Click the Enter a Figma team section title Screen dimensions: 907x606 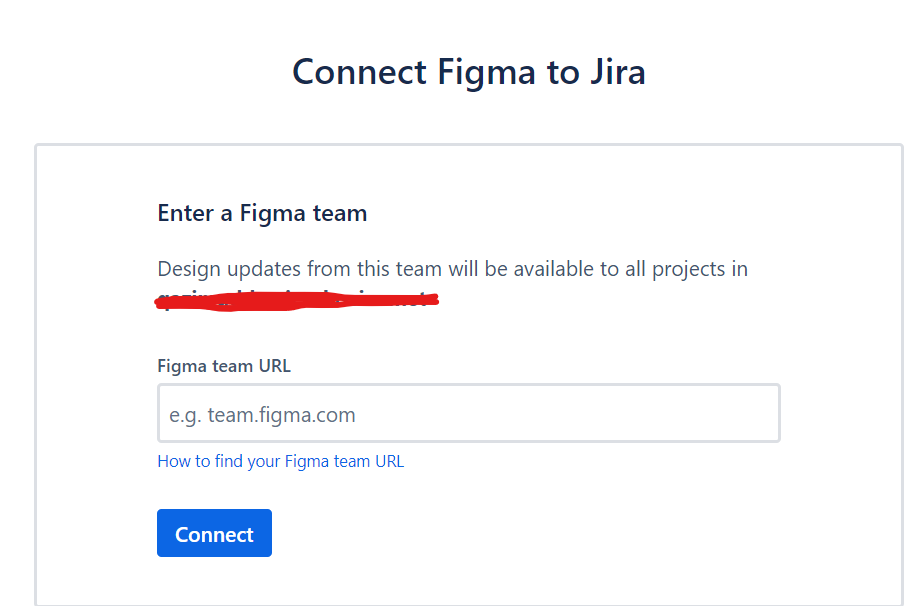[x=261, y=213]
